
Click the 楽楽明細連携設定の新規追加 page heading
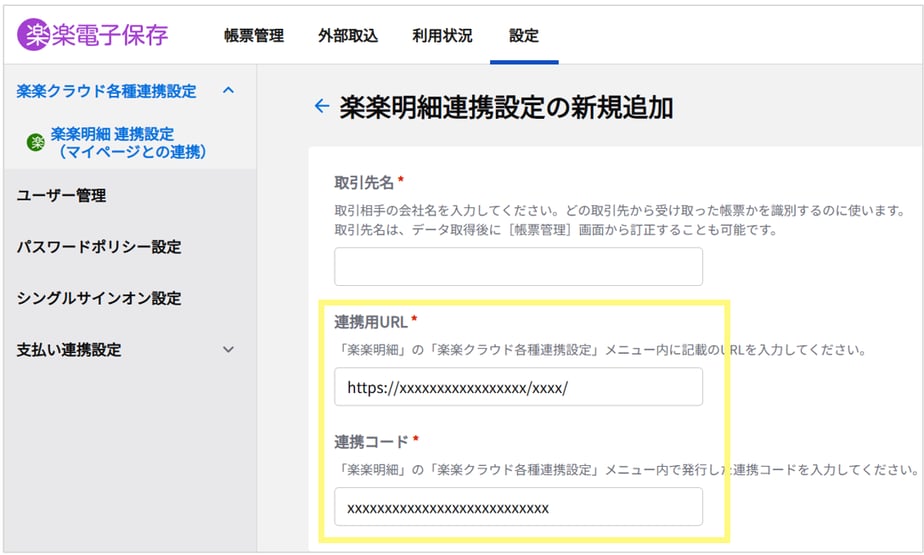click(x=506, y=107)
